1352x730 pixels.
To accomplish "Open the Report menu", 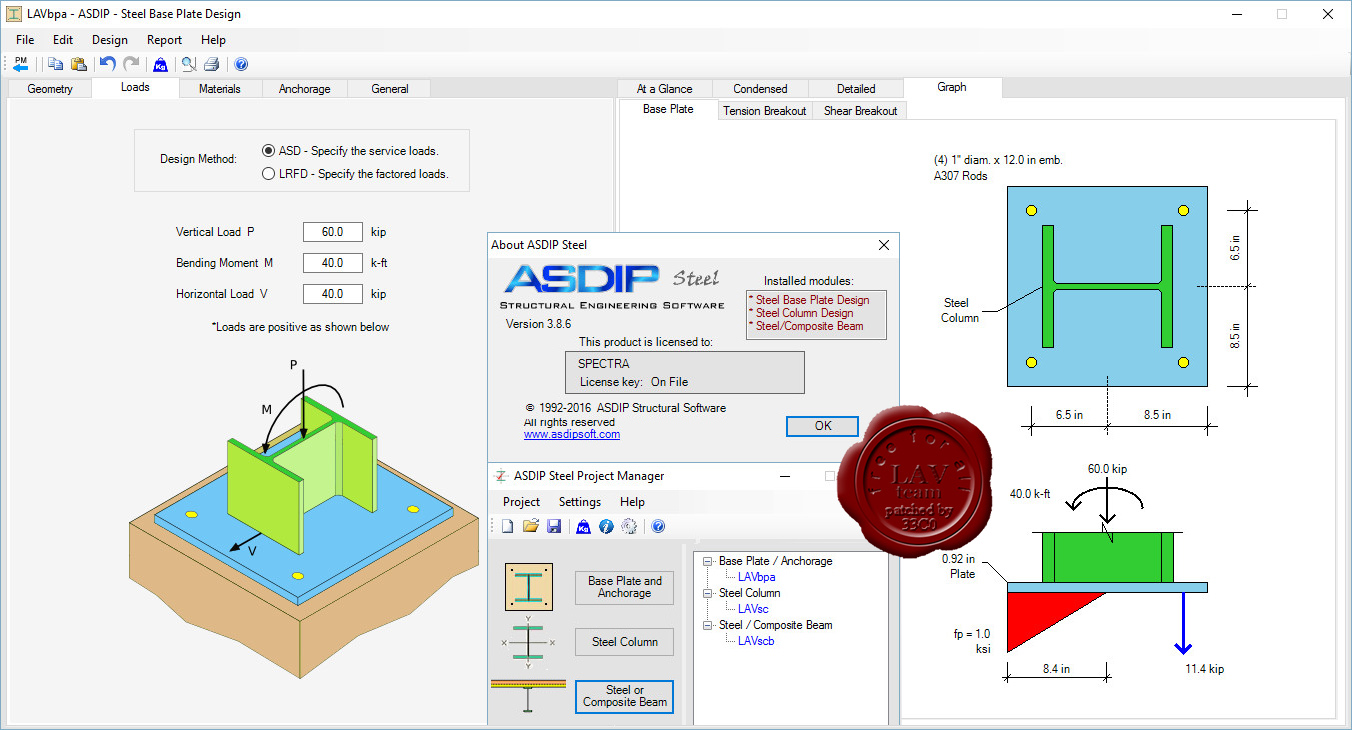I will coord(164,40).
